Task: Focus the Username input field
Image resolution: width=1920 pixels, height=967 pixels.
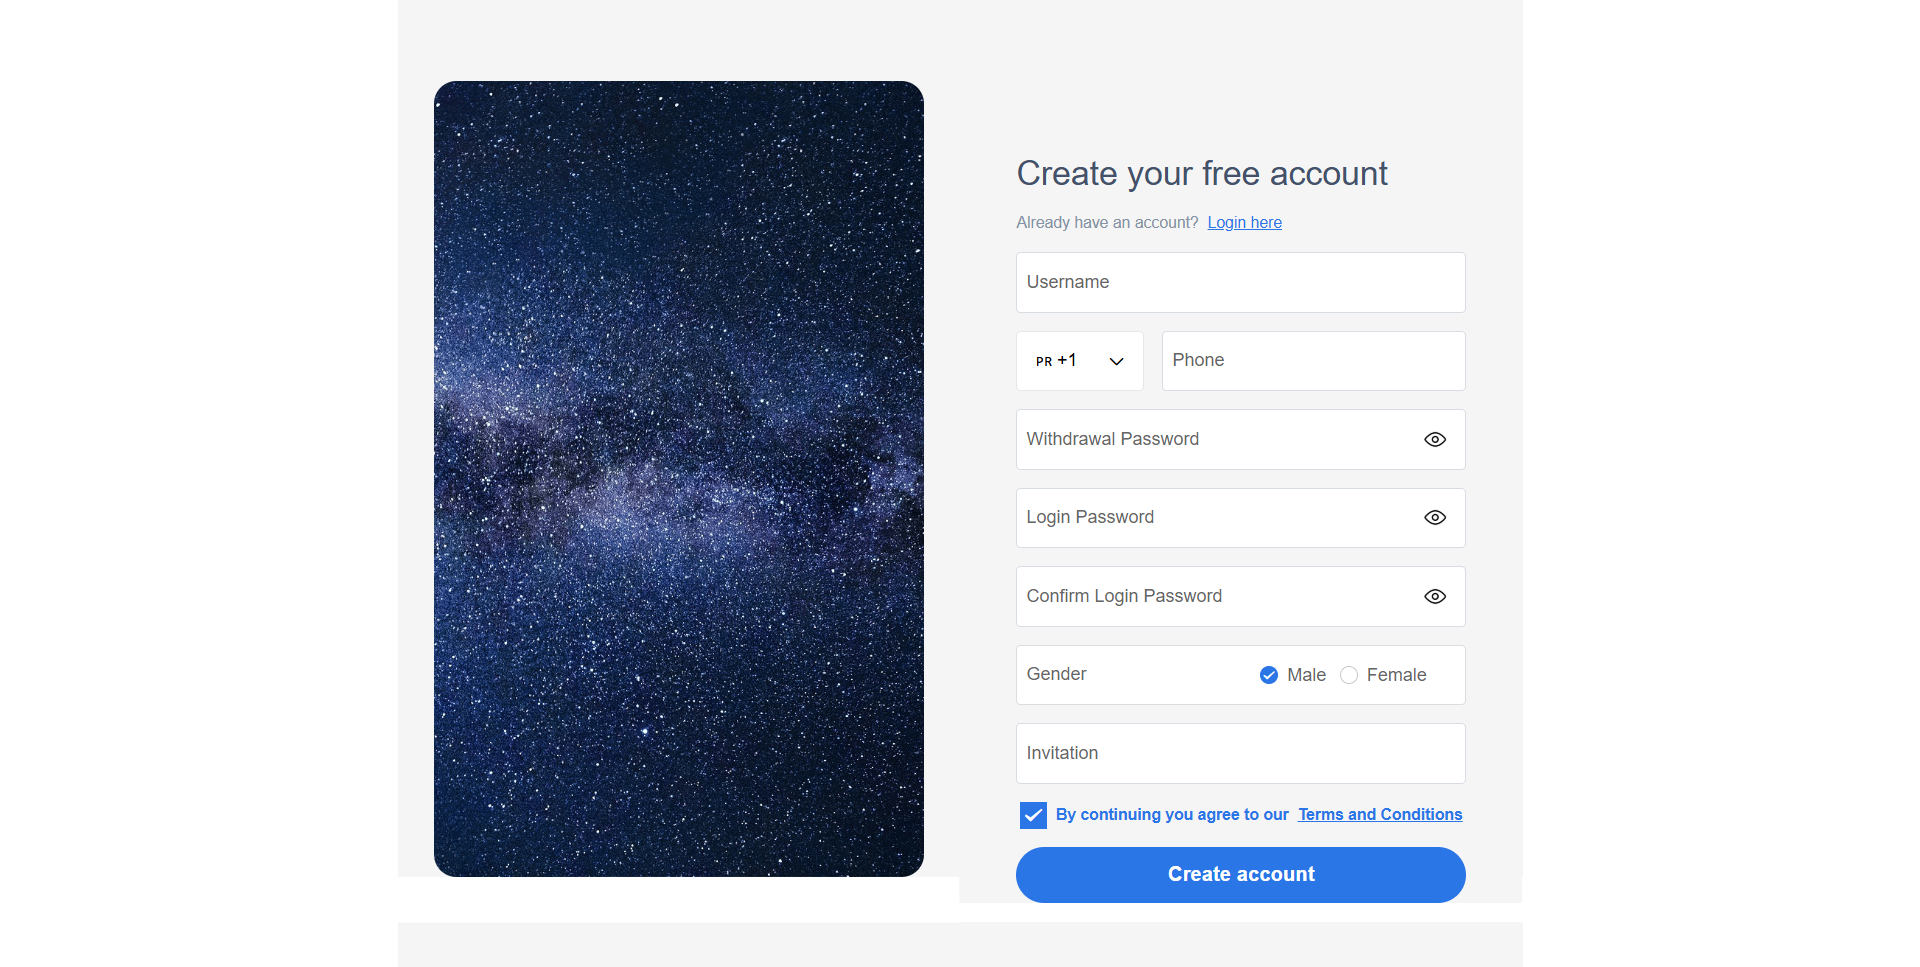Action: (1240, 283)
